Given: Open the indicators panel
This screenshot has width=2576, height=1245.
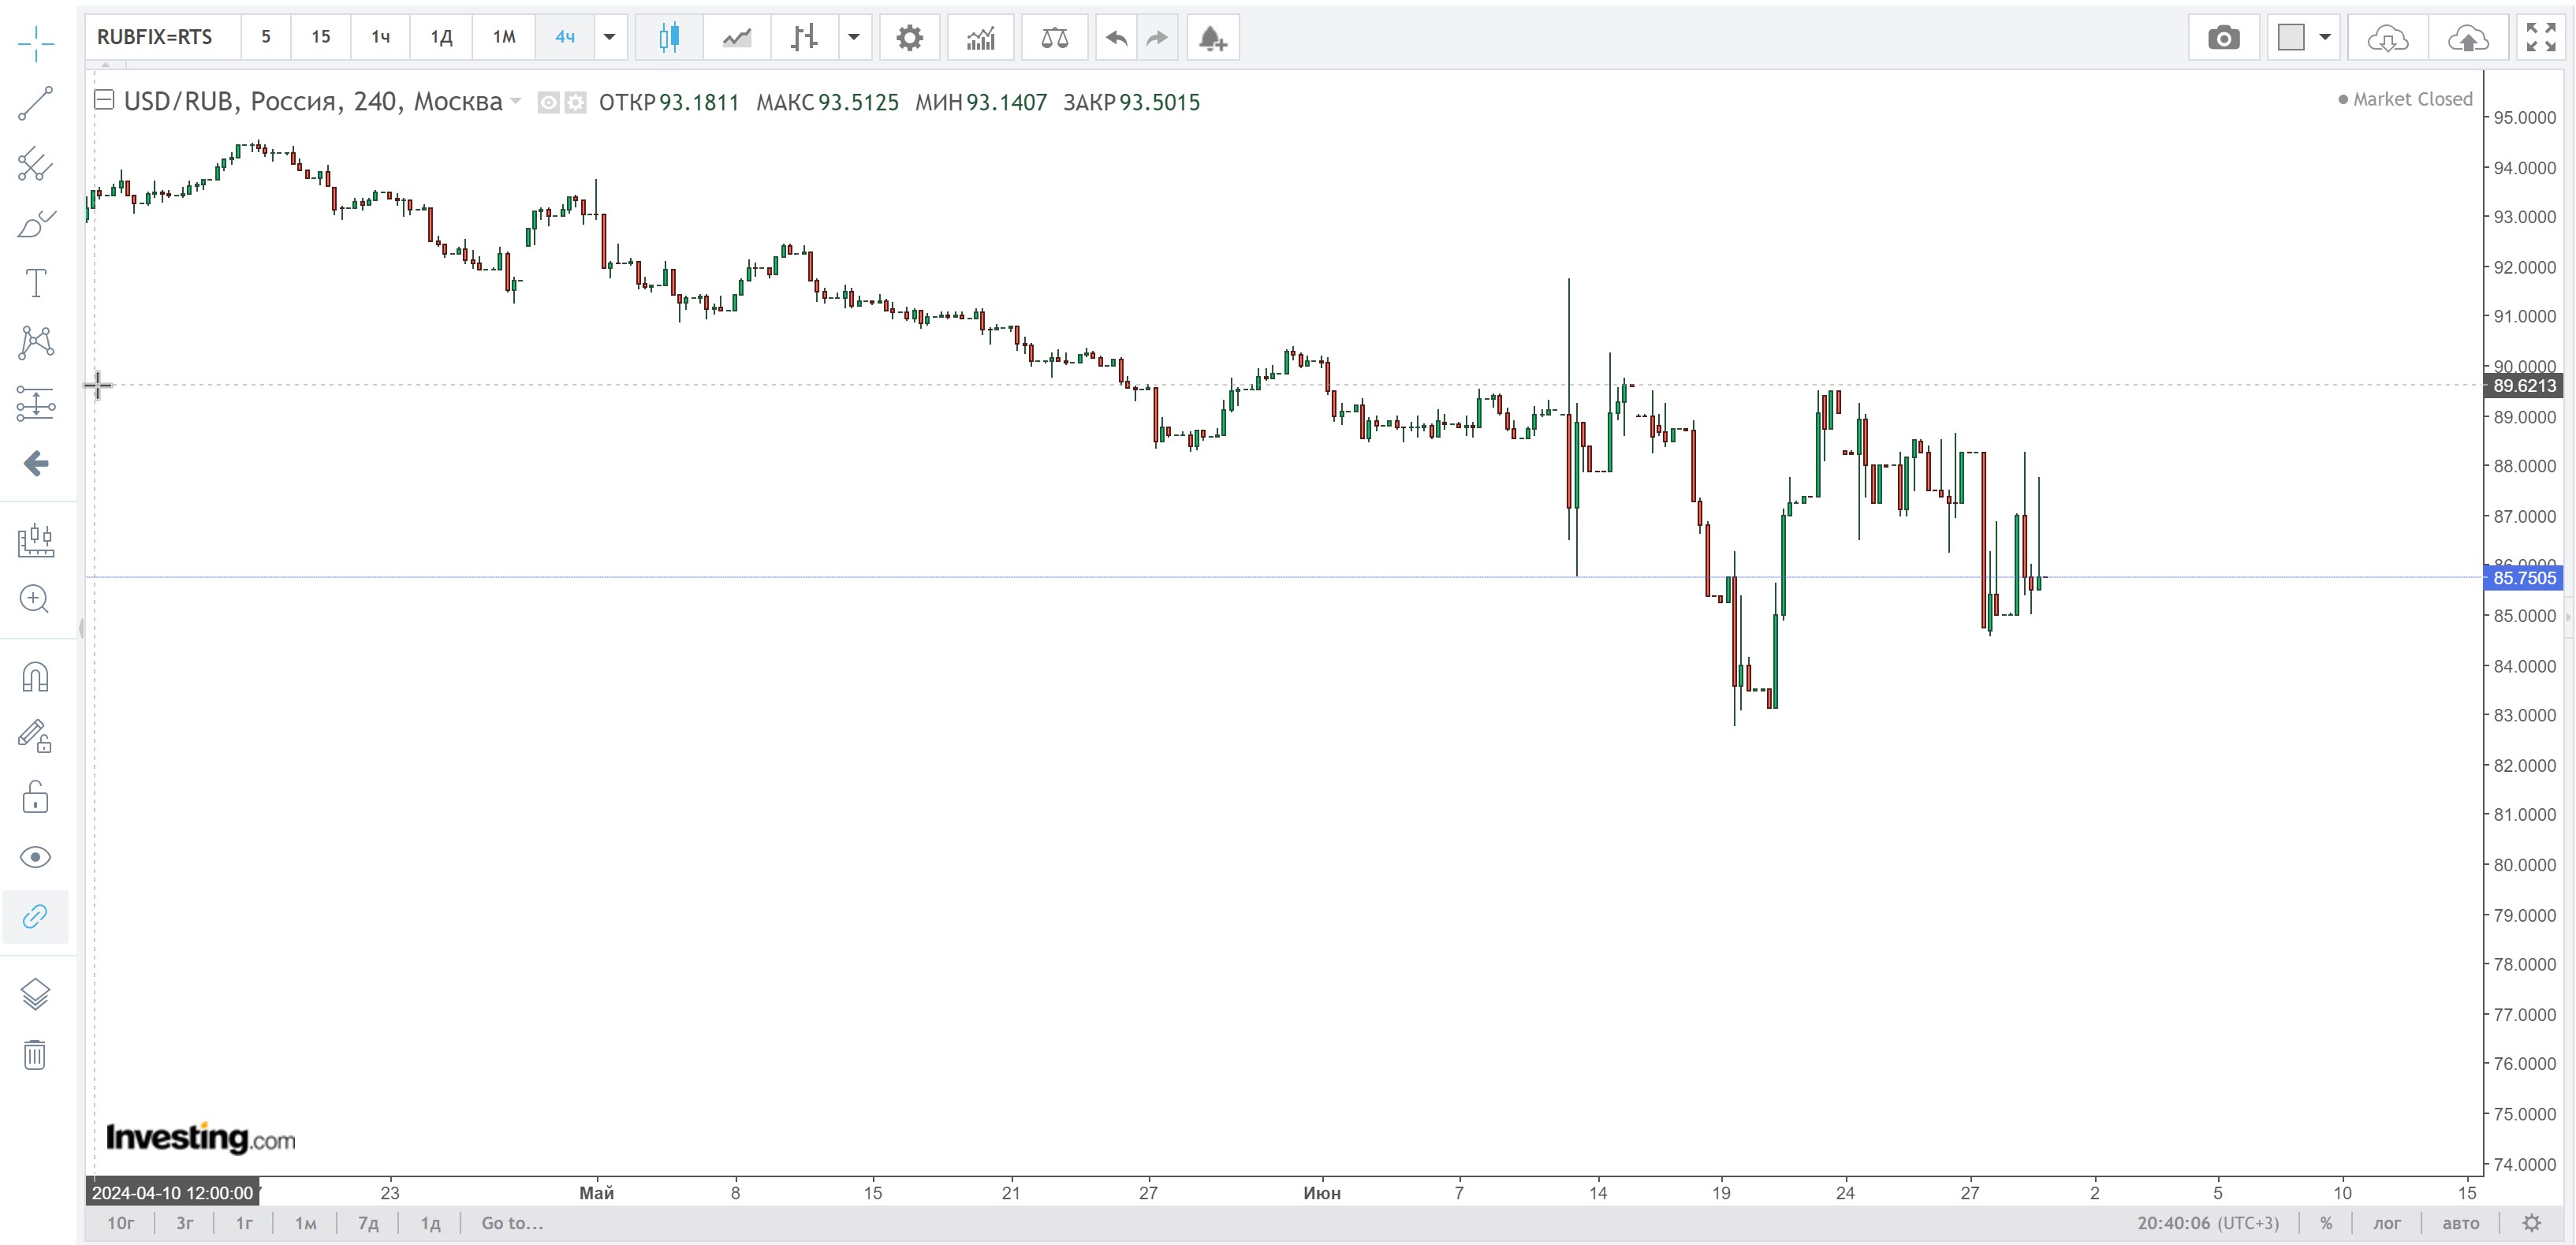Looking at the screenshot, I should click(x=980, y=38).
